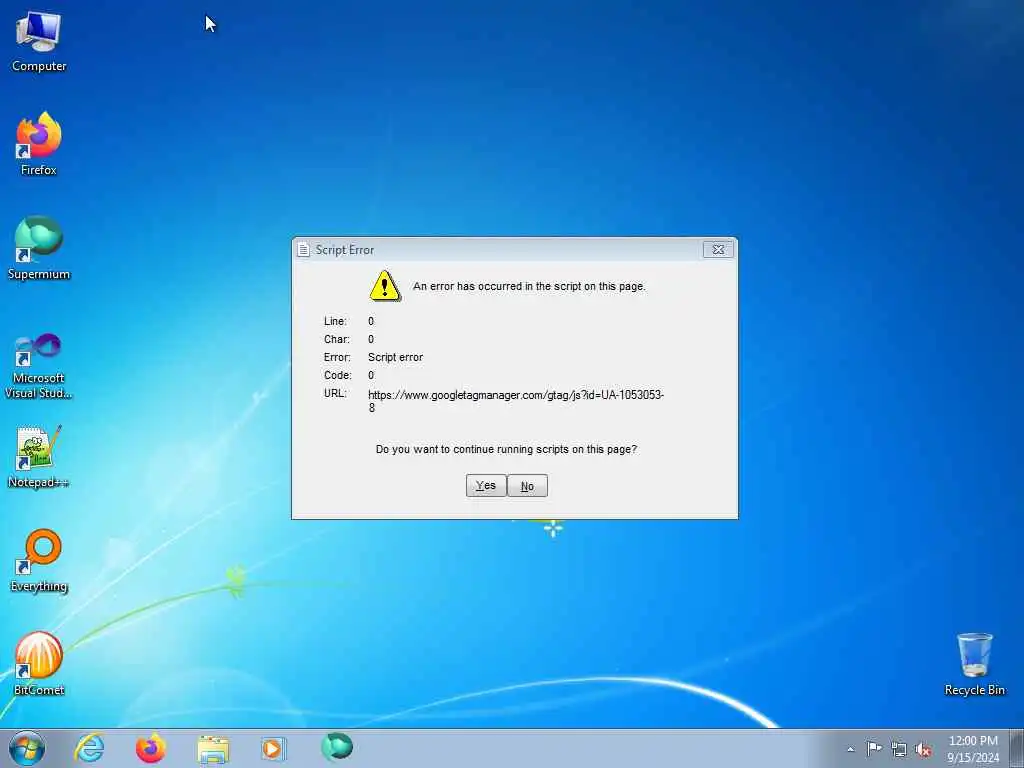Open the clock showing 12:00 PM
This screenshot has height=768, width=1024.
coord(973,749)
